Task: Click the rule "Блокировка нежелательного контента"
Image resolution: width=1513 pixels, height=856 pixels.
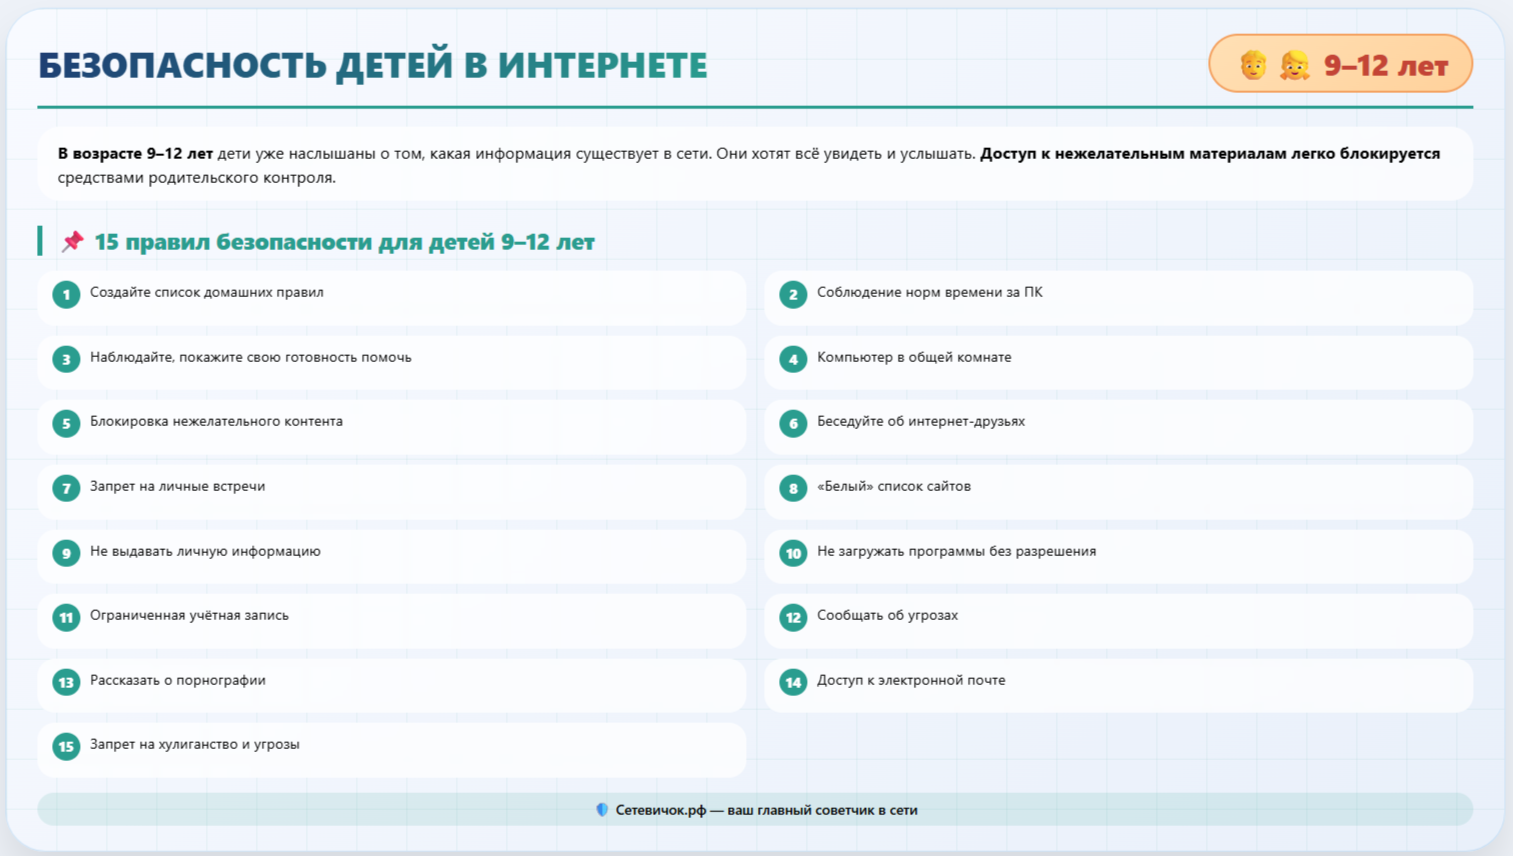Action: (x=392, y=427)
